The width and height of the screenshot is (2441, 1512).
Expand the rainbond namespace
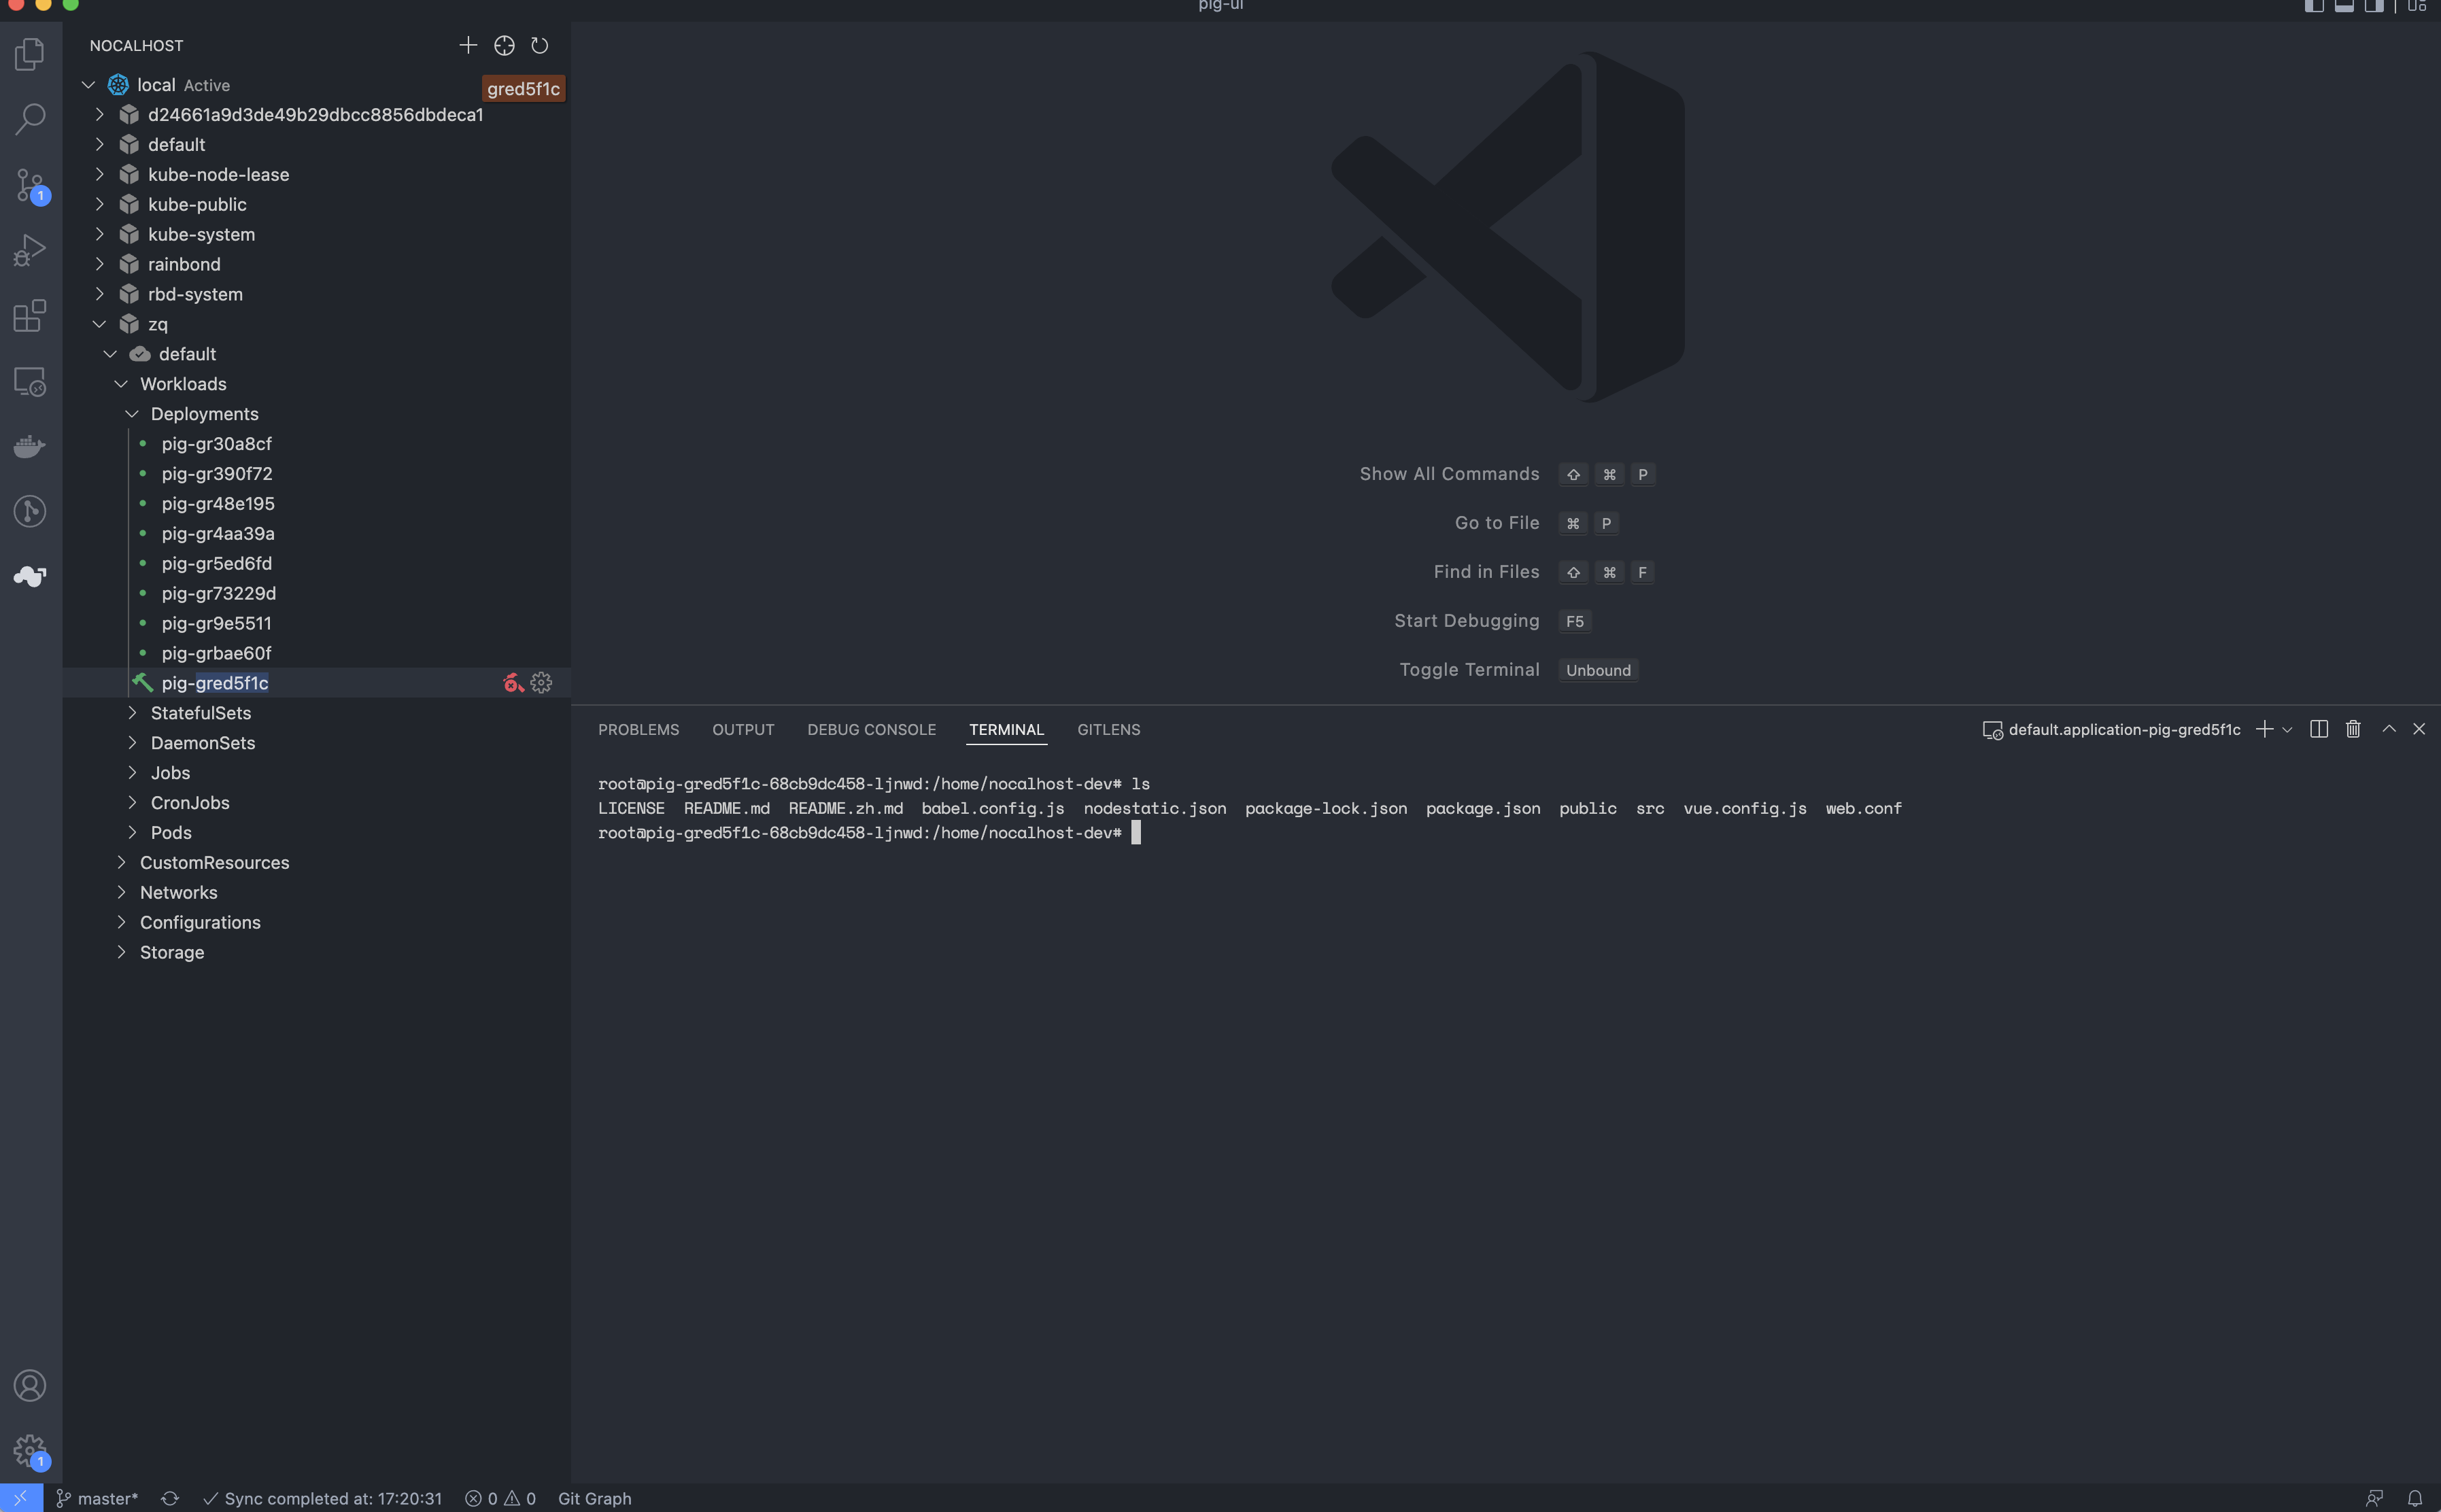99,264
